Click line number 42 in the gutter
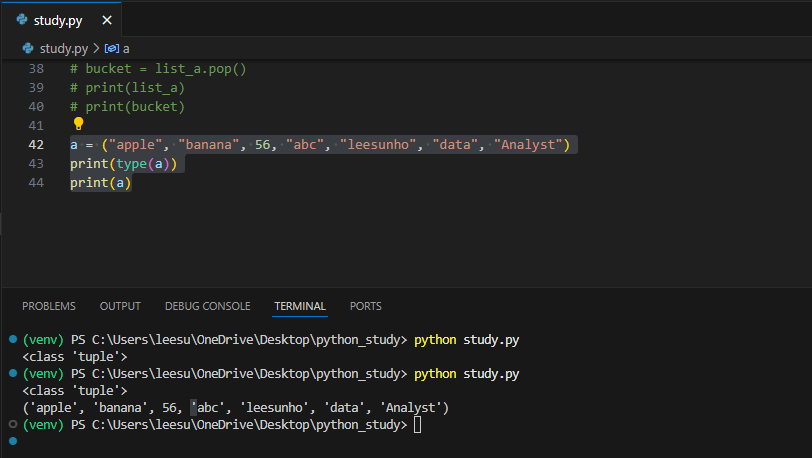This screenshot has width=812, height=458. click(x=36, y=145)
